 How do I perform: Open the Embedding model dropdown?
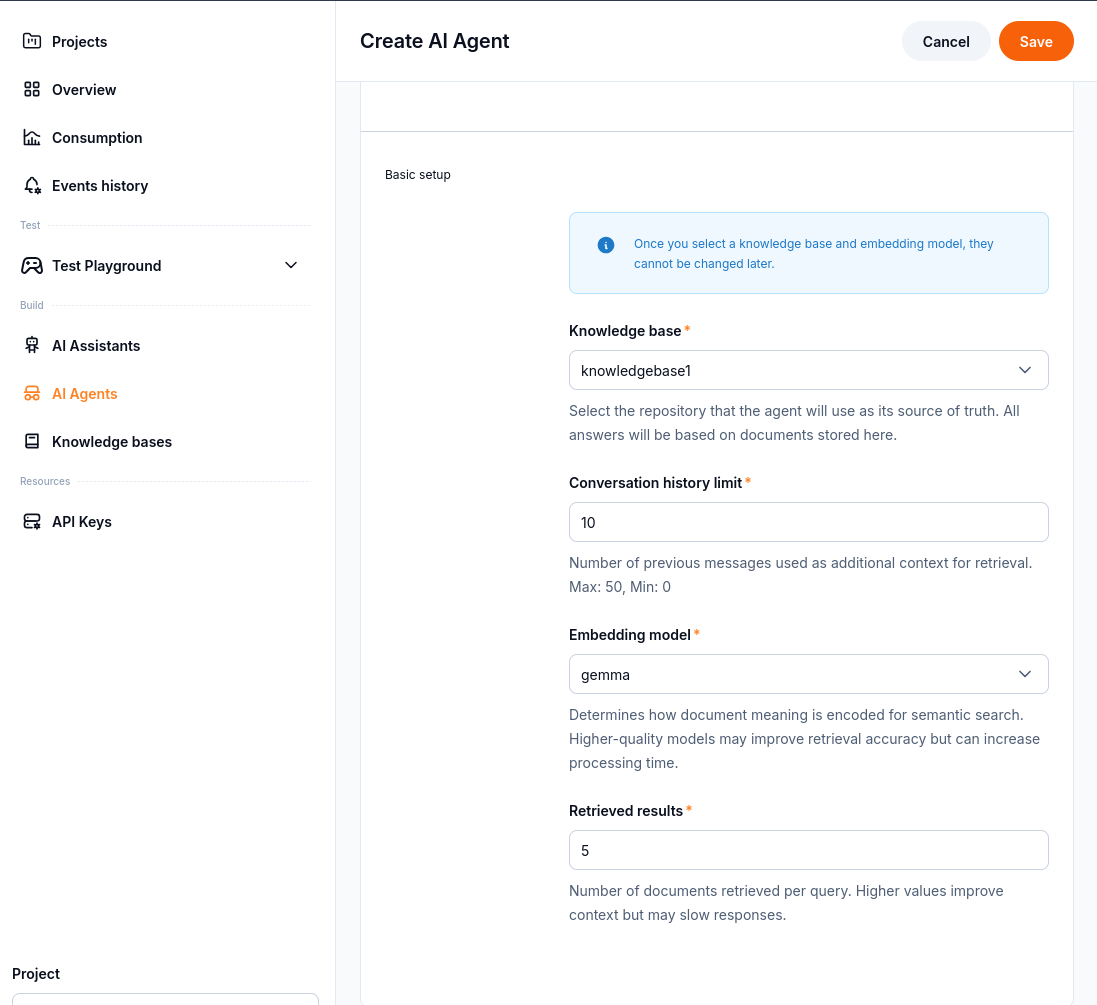click(808, 674)
